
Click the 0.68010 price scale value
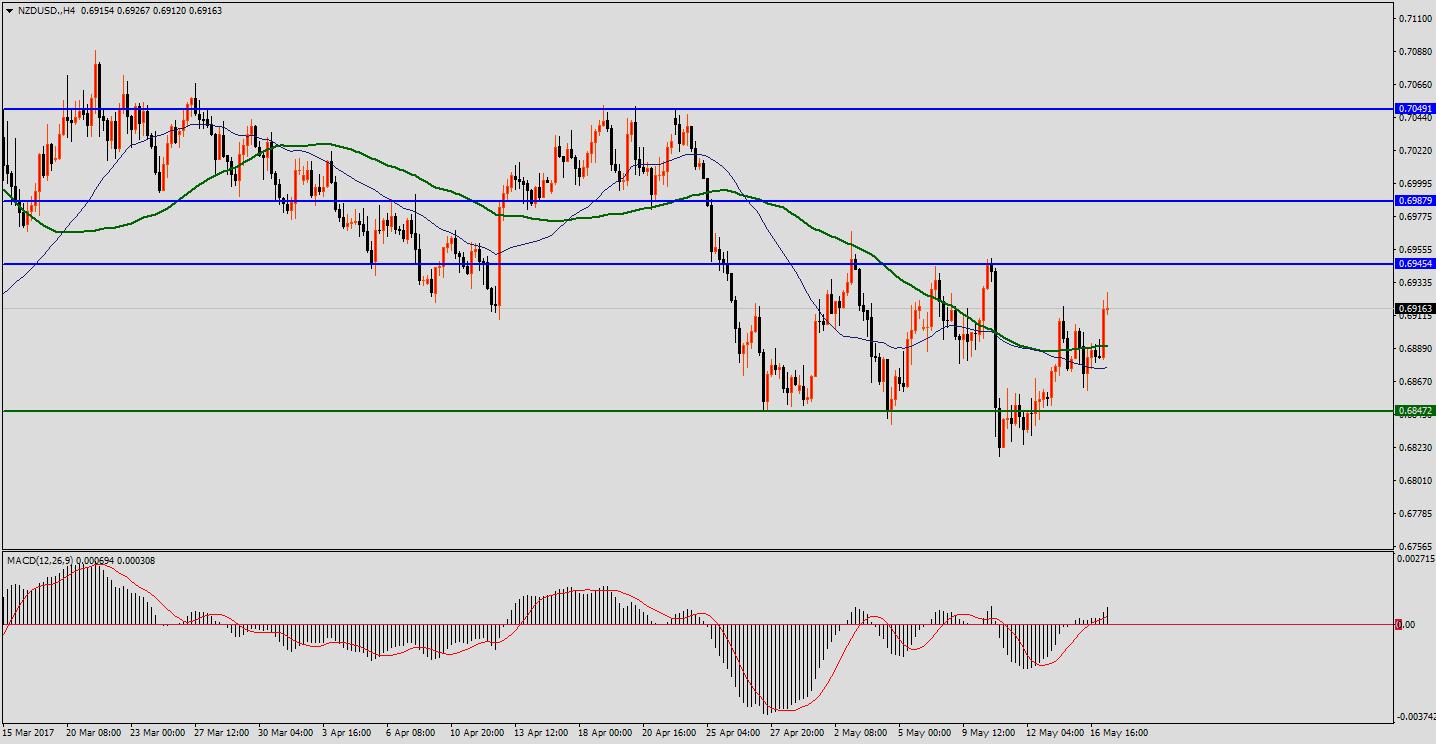1415,481
